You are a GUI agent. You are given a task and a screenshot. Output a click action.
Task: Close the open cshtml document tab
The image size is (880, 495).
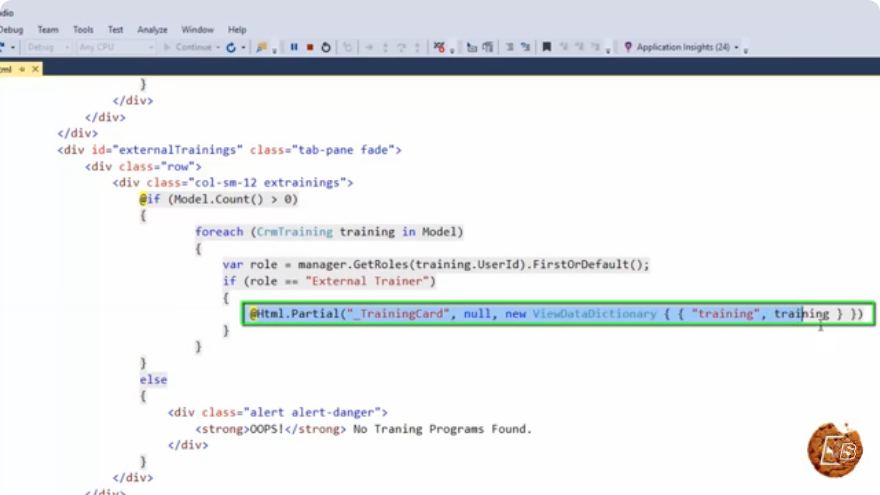click(x=35, y=69)
